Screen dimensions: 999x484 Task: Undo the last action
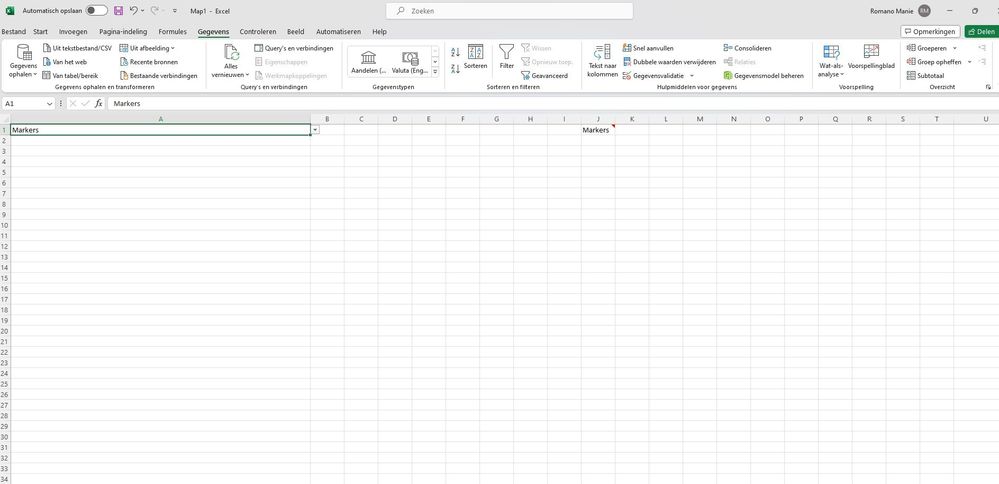133,11
